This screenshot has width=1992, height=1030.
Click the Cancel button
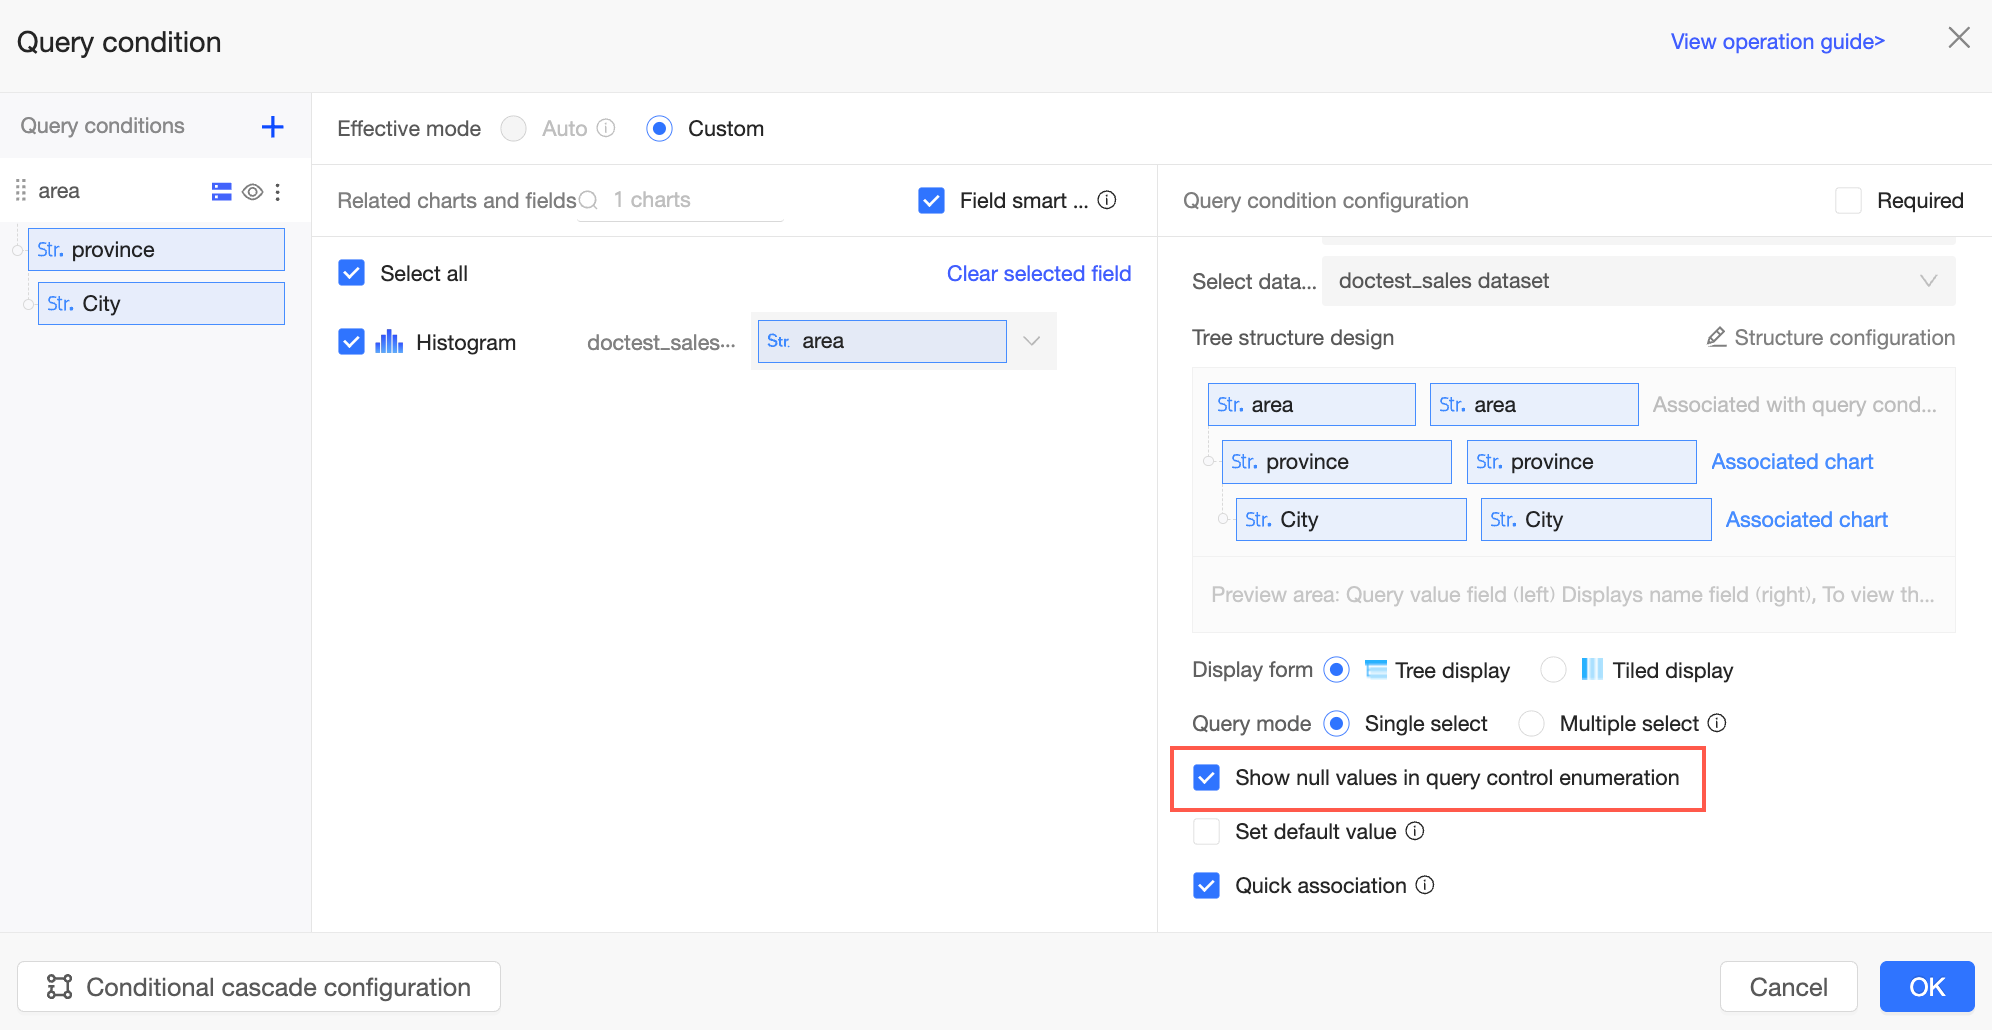(x=1788, y=987)
